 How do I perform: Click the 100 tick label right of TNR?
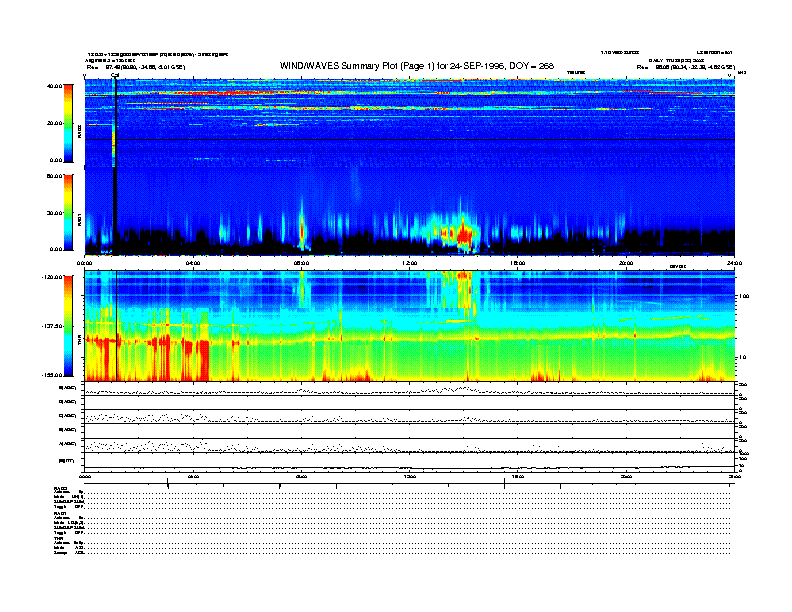pyautogui.click(x=744, y=296)
